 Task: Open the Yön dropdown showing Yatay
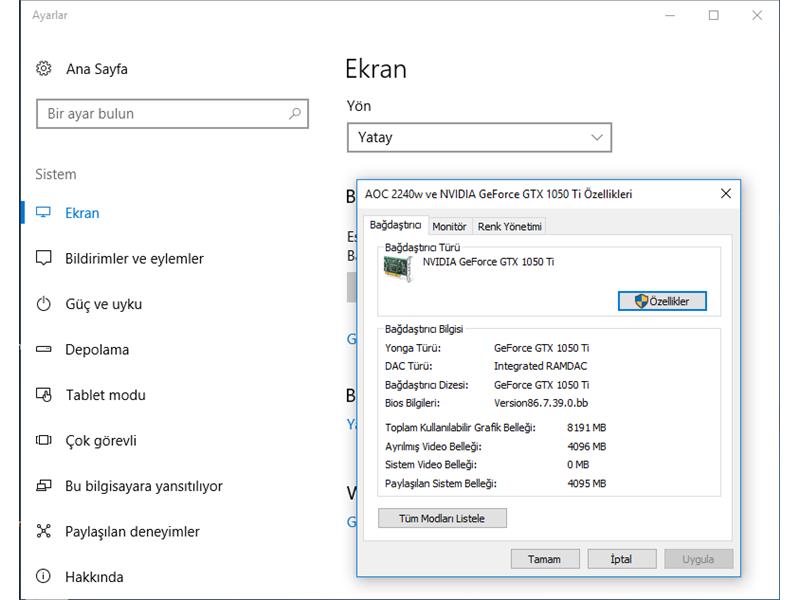tap(479, 137)
